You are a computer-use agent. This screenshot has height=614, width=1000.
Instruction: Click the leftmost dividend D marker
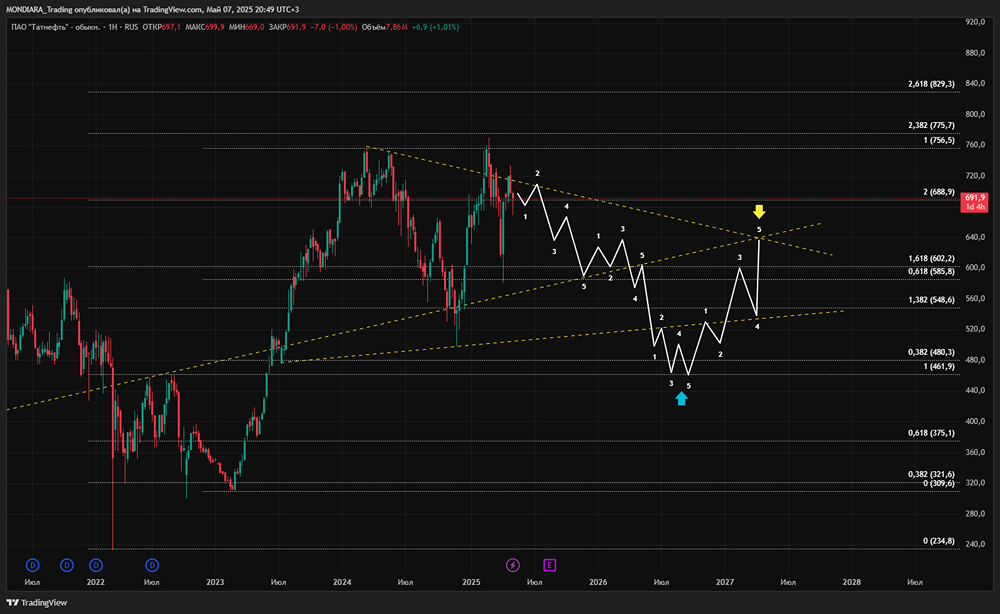pyautogui.click(x=32, y=564)
